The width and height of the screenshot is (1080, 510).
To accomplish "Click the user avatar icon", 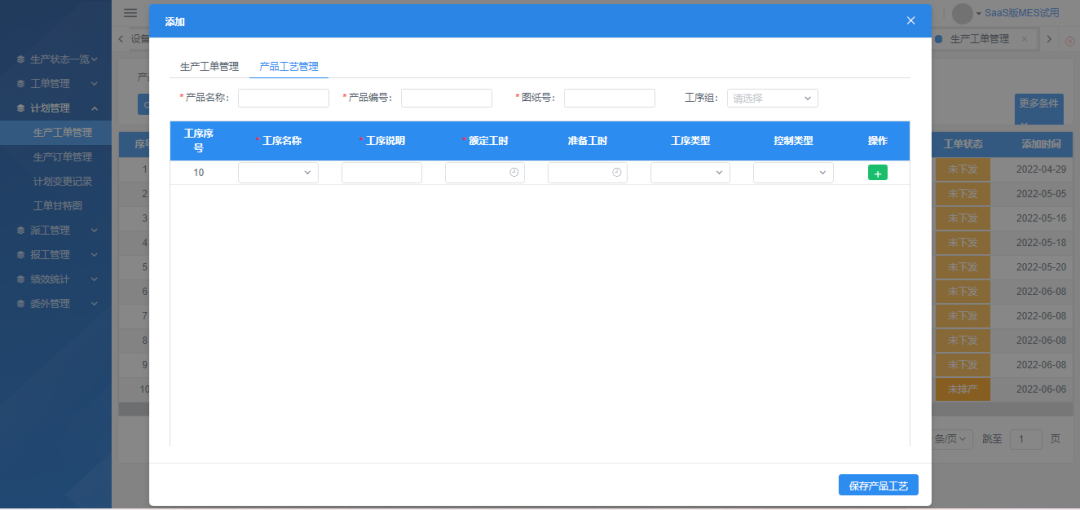I will pyautogui.click(x=962, y=13).
